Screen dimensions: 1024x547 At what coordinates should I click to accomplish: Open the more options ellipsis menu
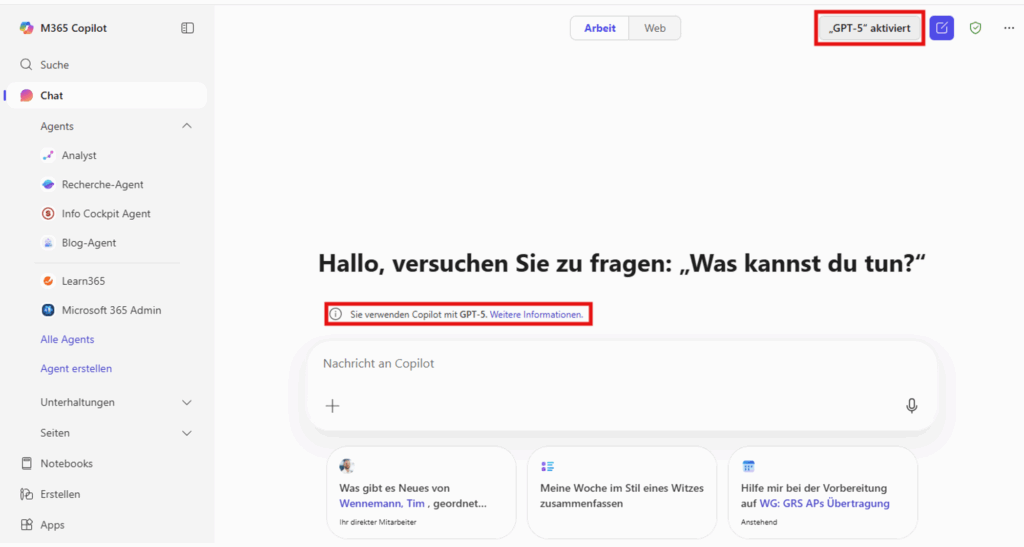[x=1009, y=28]
